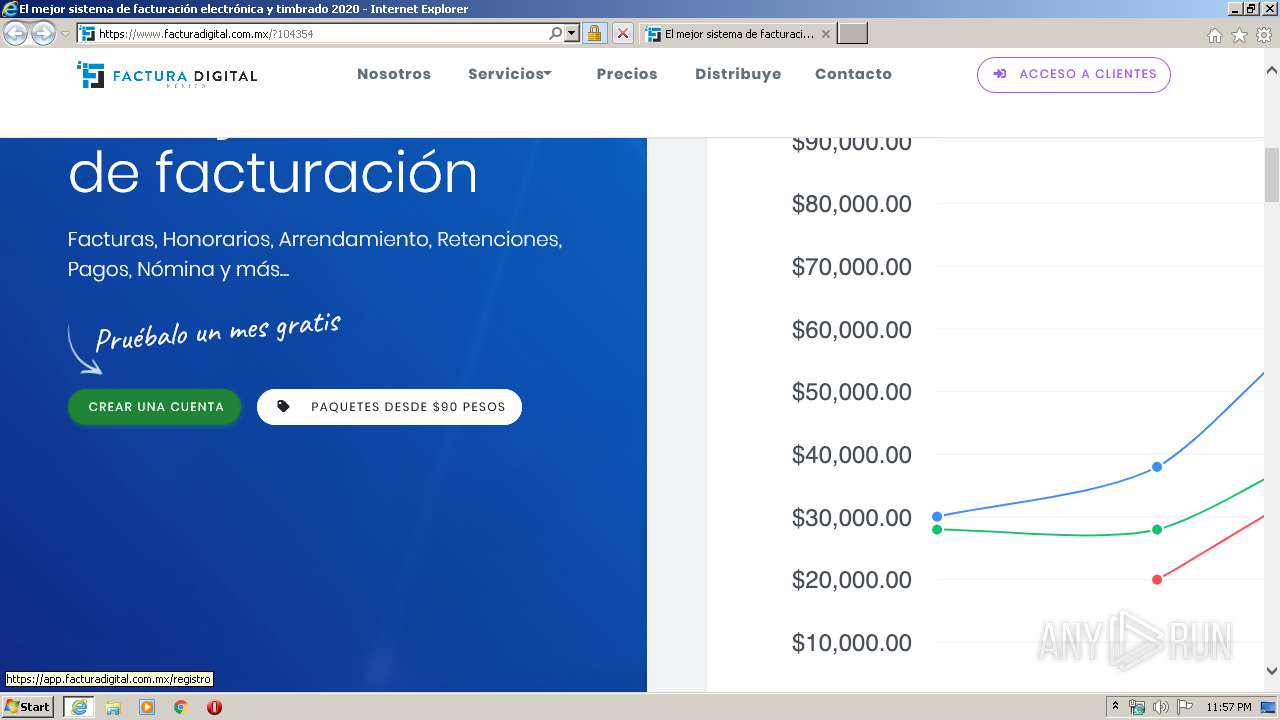This screenshot has height=720, width=1280.
Task: Click the $50,000.00 axis label
Action: (x=852, y=392)
